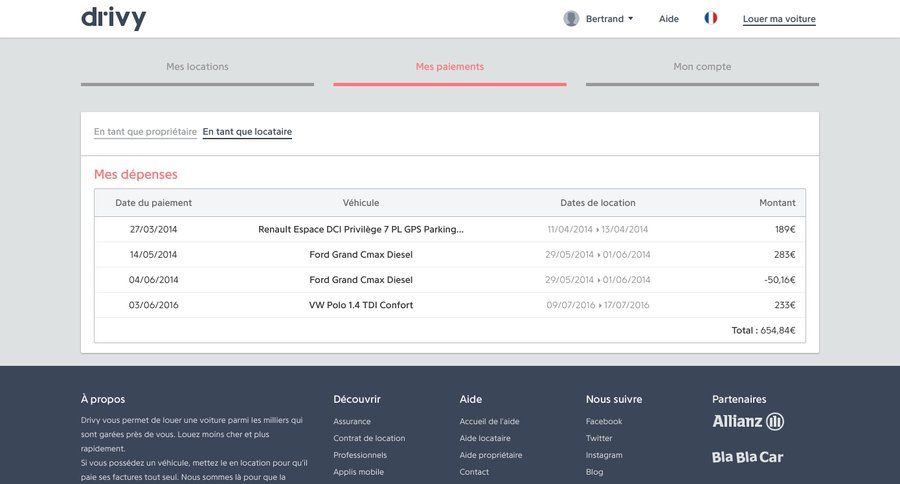Click the 283€ amount
Viewport: 900px width, 484px height.
click(785, 254)
